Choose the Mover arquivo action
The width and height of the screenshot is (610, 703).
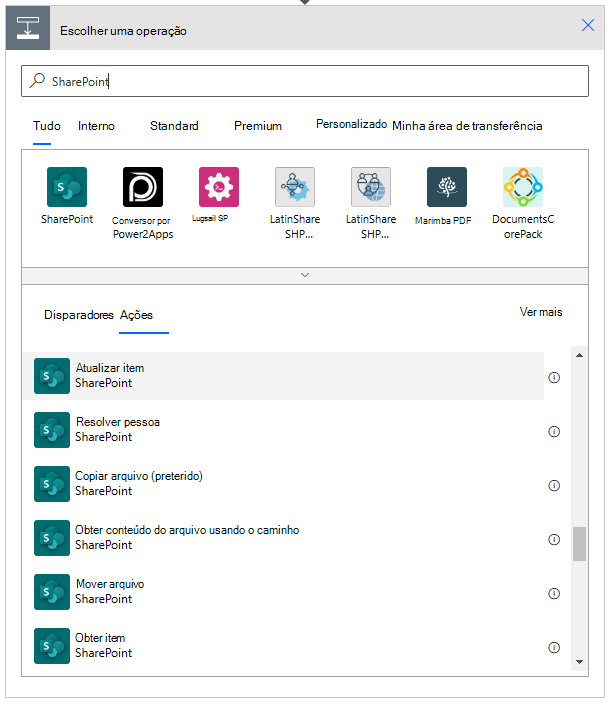(x=283, y=592)
